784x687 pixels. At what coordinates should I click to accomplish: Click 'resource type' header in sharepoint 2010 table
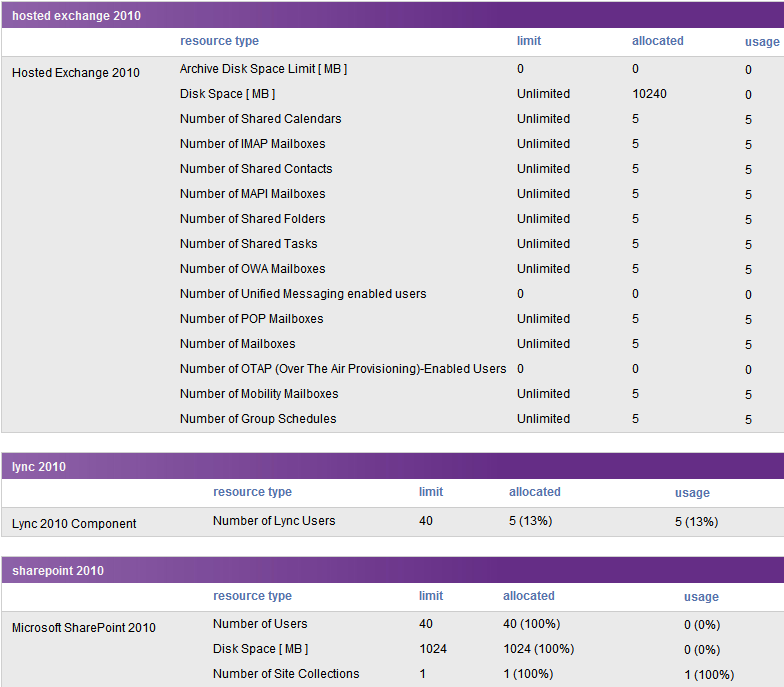(x=252, y=596)
